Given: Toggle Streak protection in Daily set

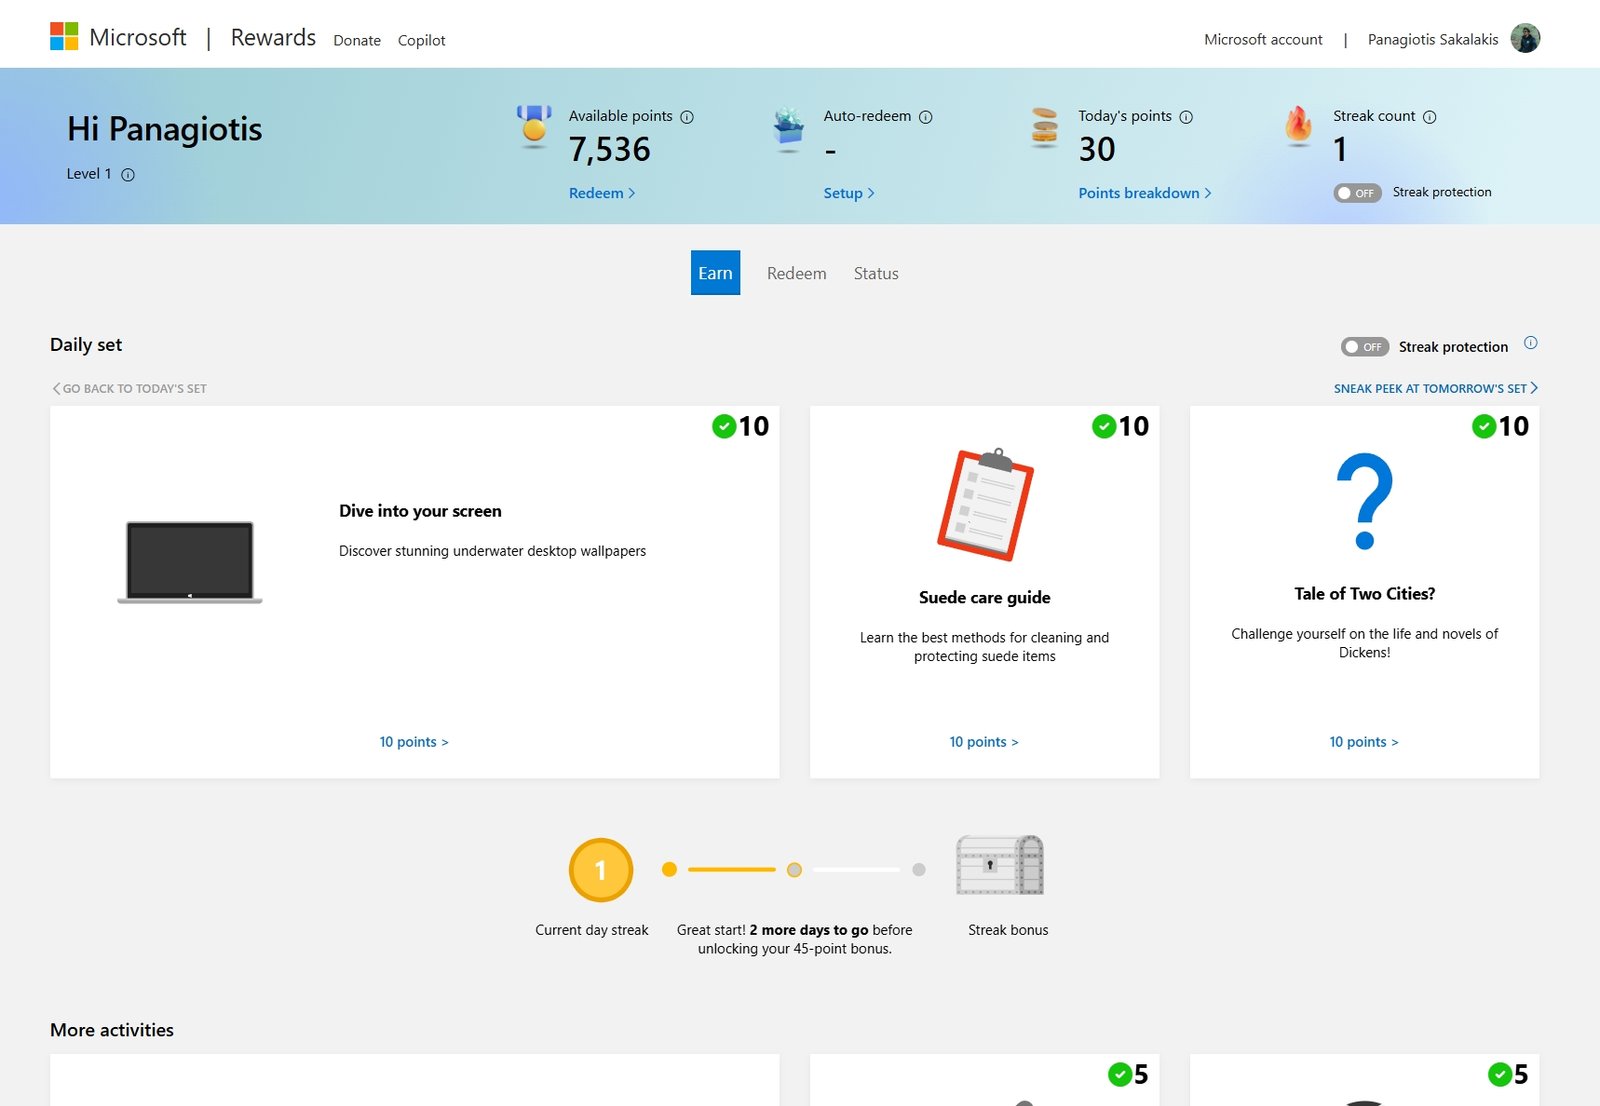Looking at the screenshot, I should pyautogui.click(x=1365, y=347).
